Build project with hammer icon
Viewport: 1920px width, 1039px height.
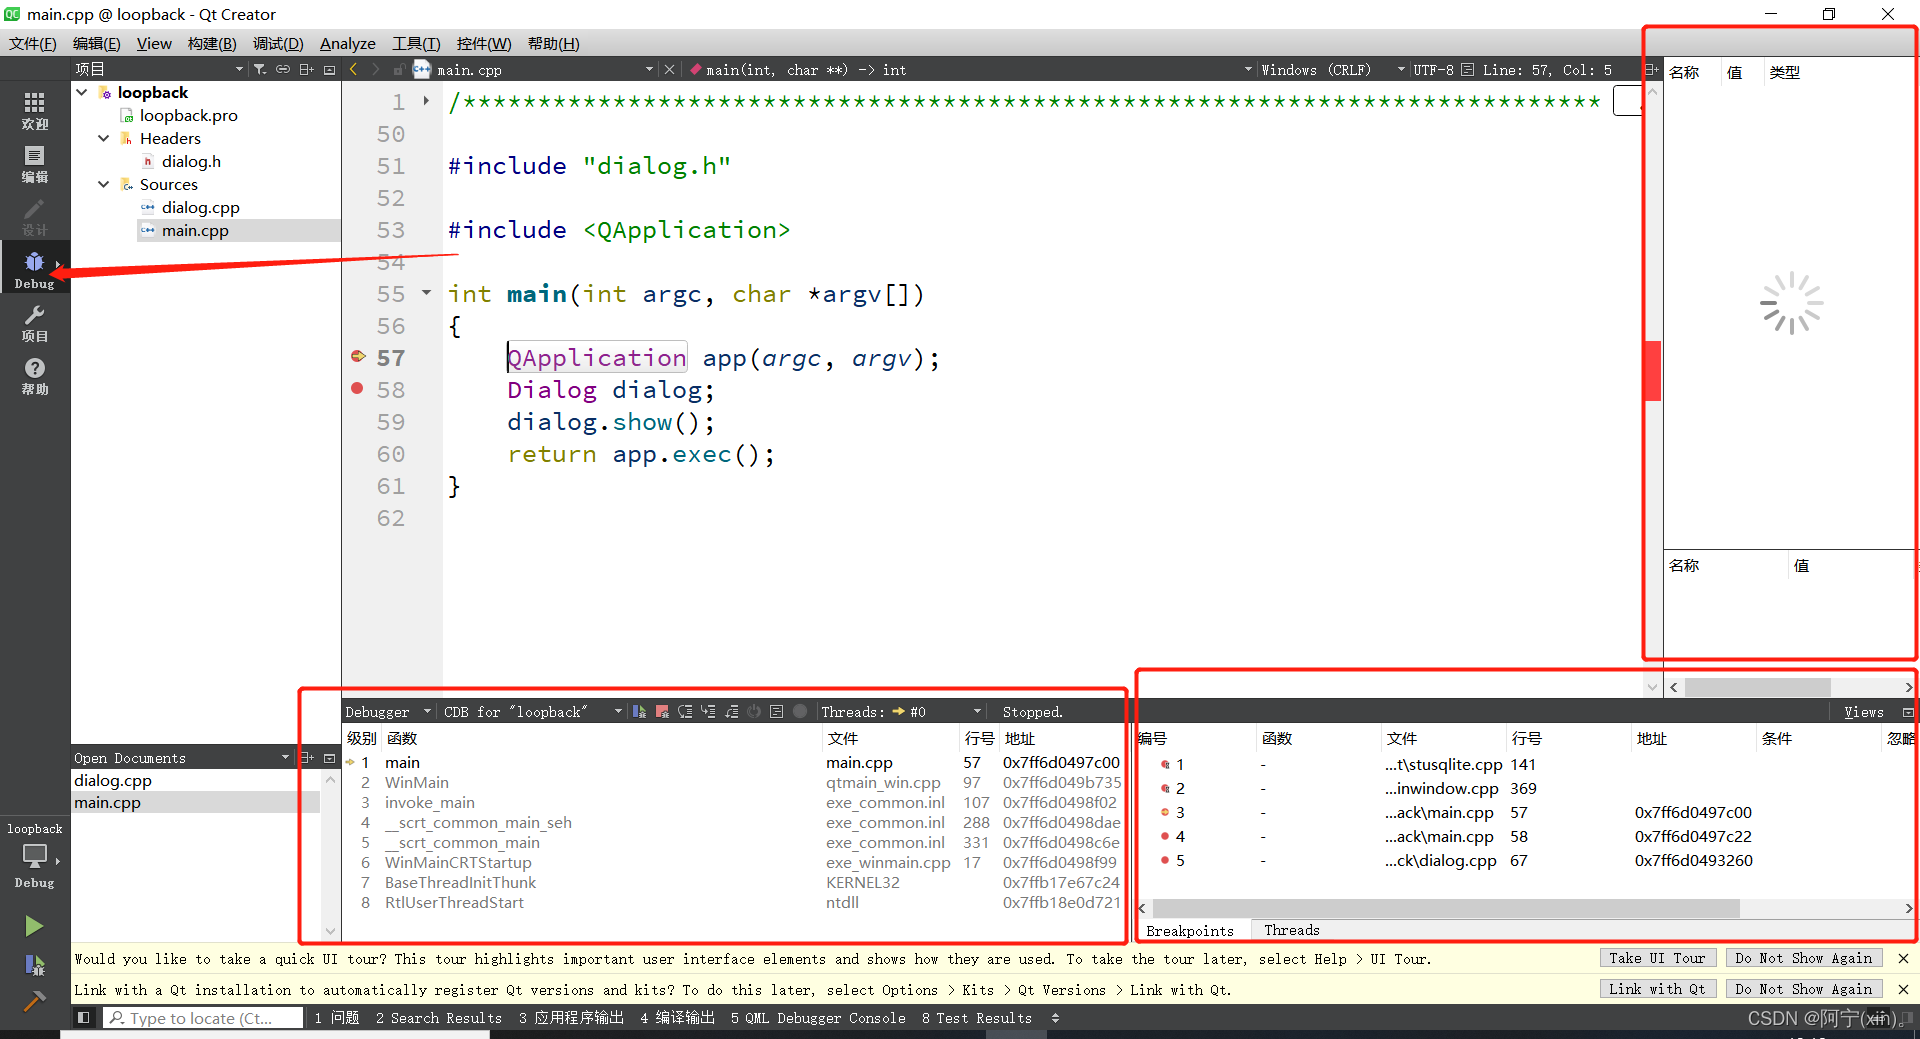pos(34,1000)
